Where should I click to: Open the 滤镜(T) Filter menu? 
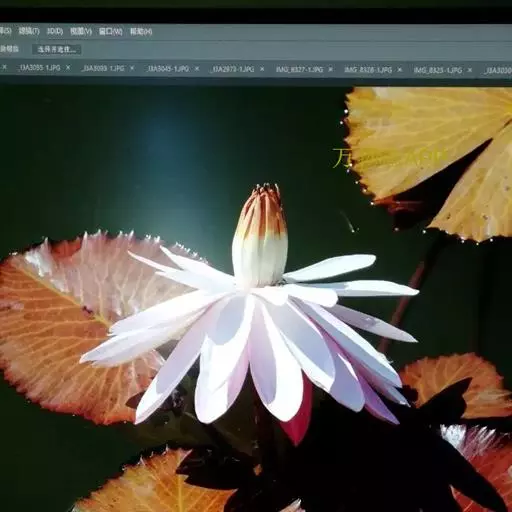pyautogui.click(x=29, y=31)
